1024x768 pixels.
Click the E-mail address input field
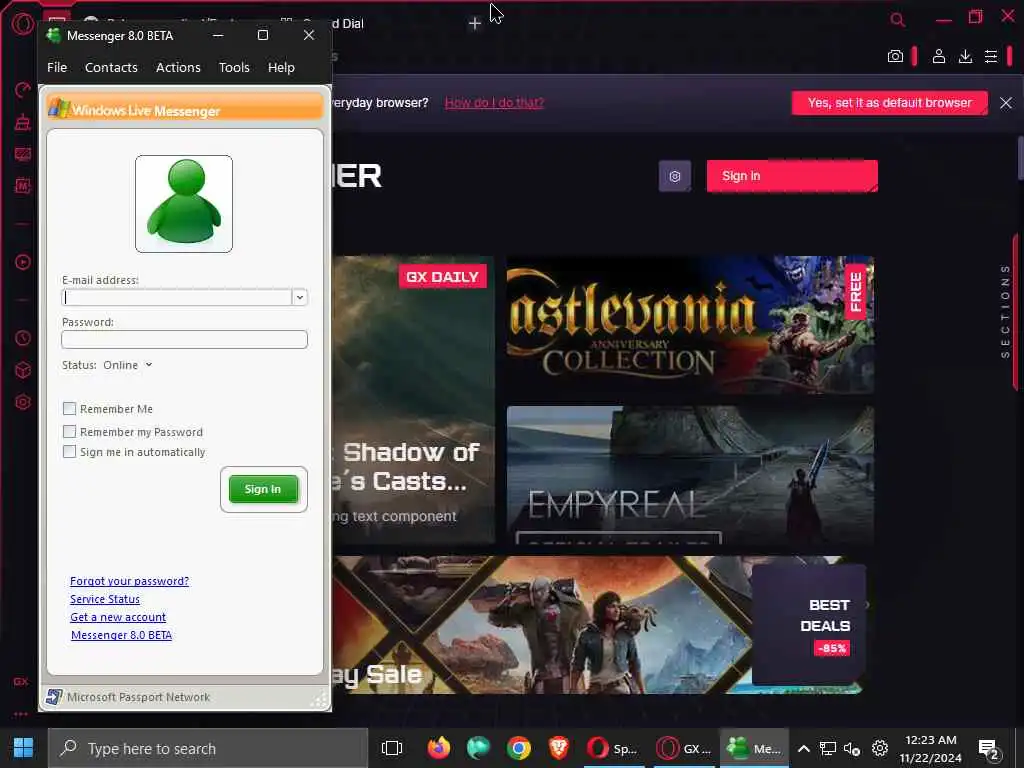[x=176, y=297]
